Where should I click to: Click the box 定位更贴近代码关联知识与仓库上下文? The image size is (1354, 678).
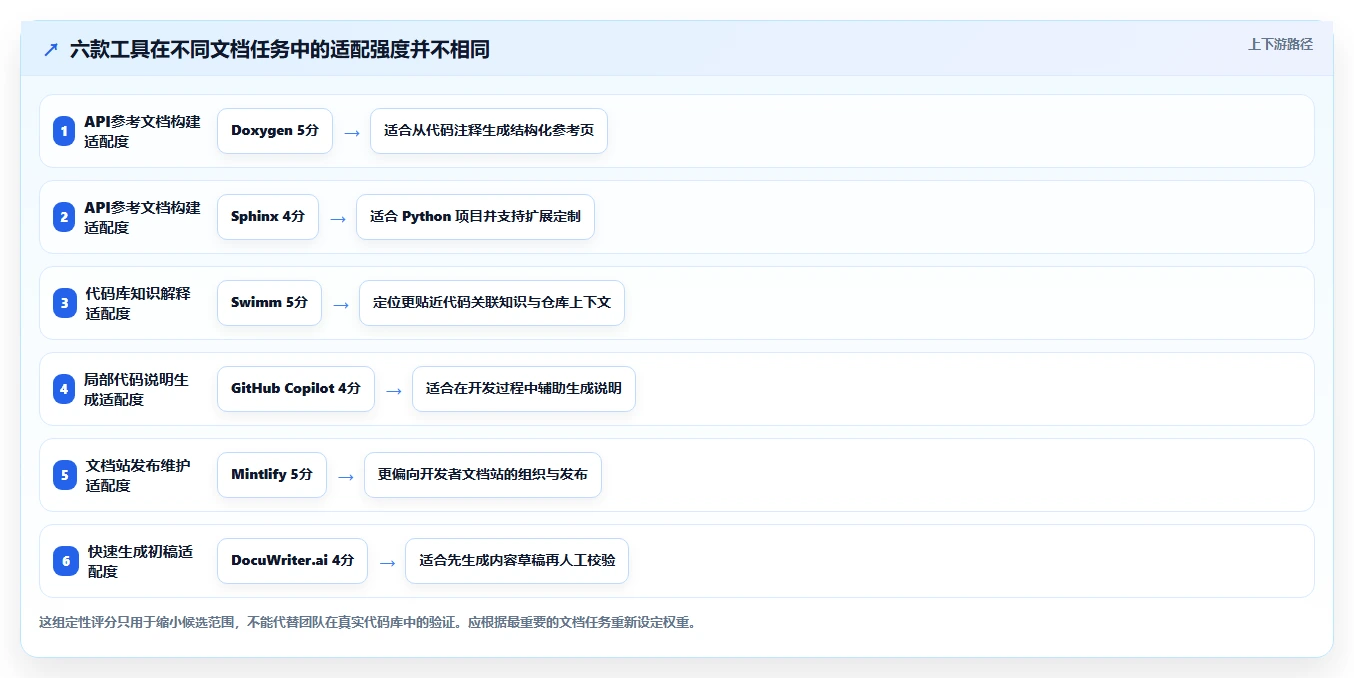pyautogui.click(x=492, y=303)
